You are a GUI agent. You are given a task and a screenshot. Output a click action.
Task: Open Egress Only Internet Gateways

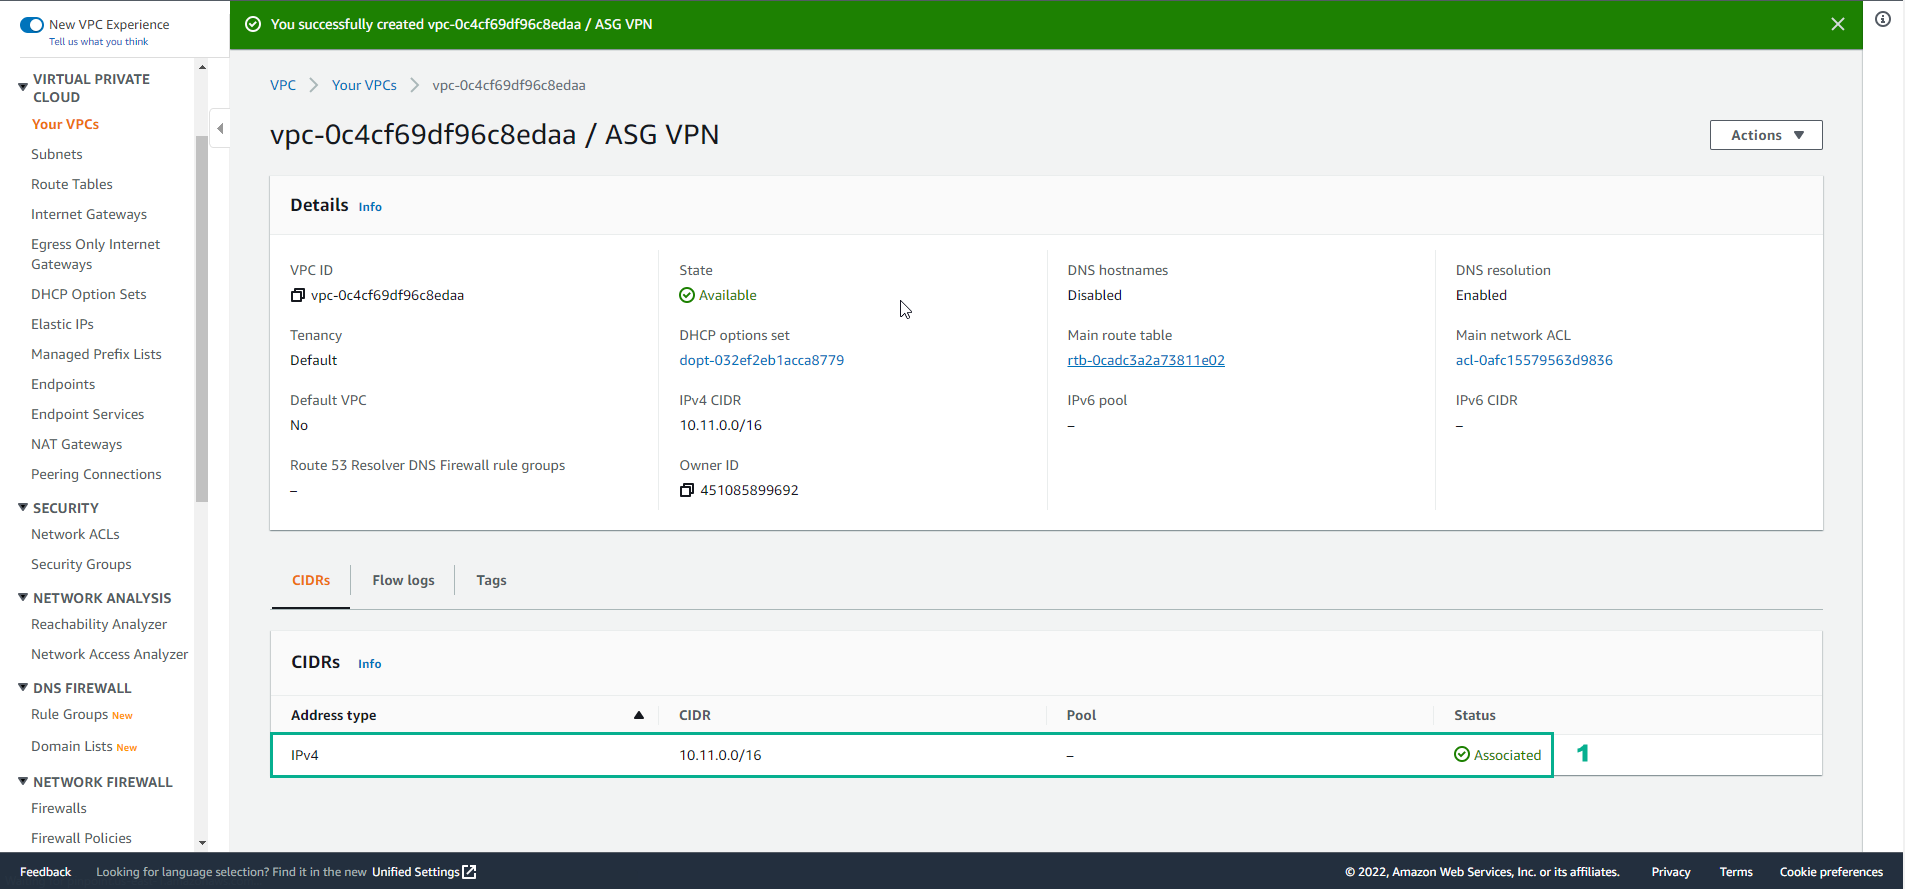click(x=95, y=254)
